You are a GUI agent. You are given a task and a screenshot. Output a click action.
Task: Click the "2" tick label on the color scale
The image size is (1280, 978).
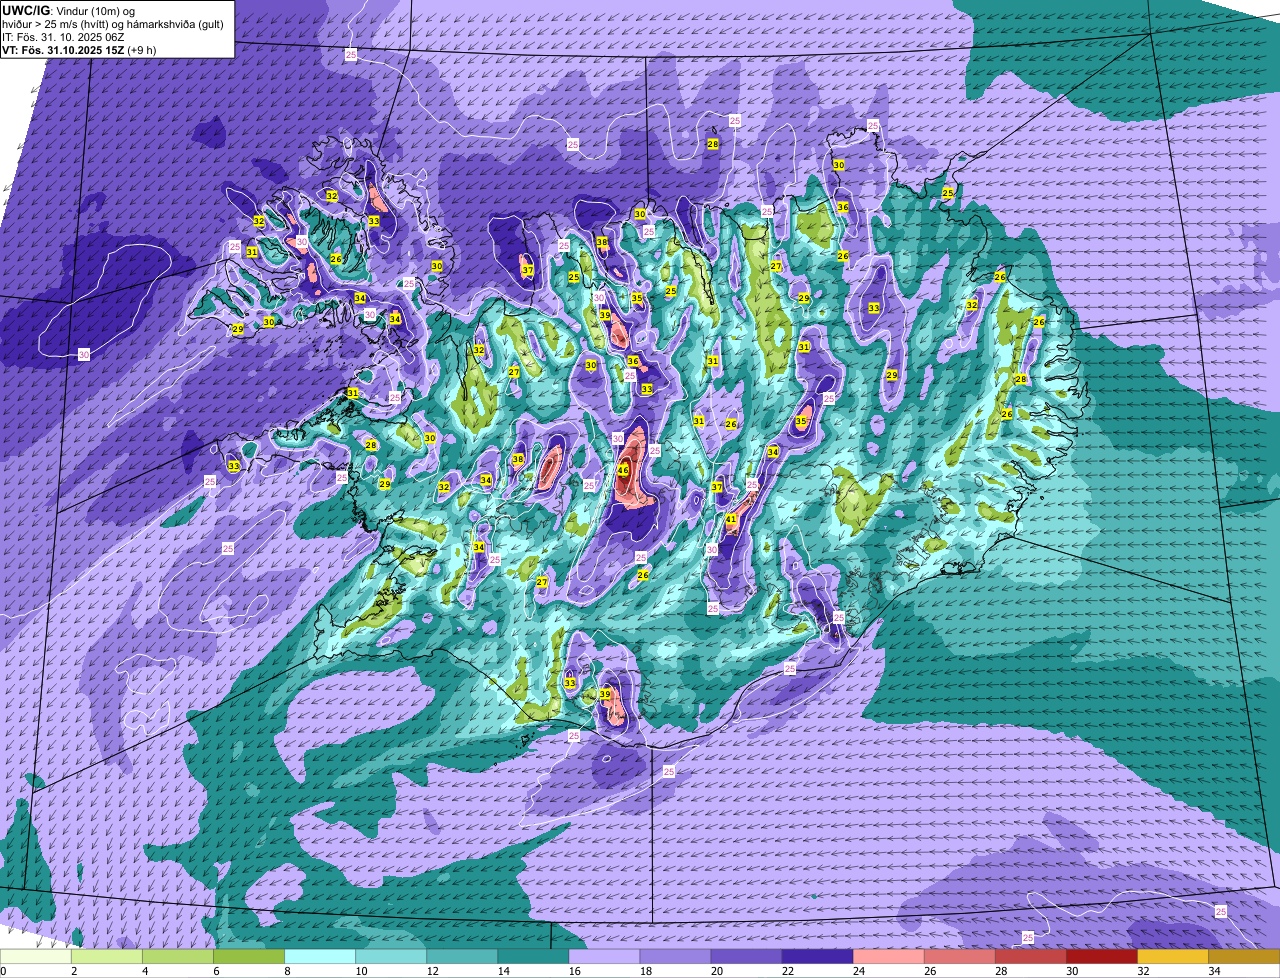click(x=73, y=971)
